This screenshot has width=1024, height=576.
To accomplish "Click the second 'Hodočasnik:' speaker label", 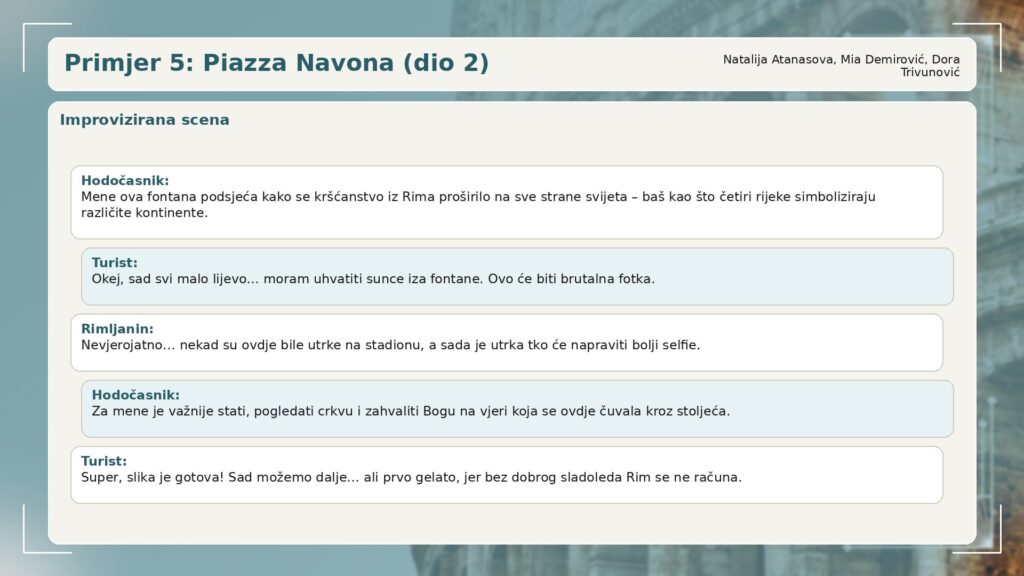I will [x=135, y=395].
